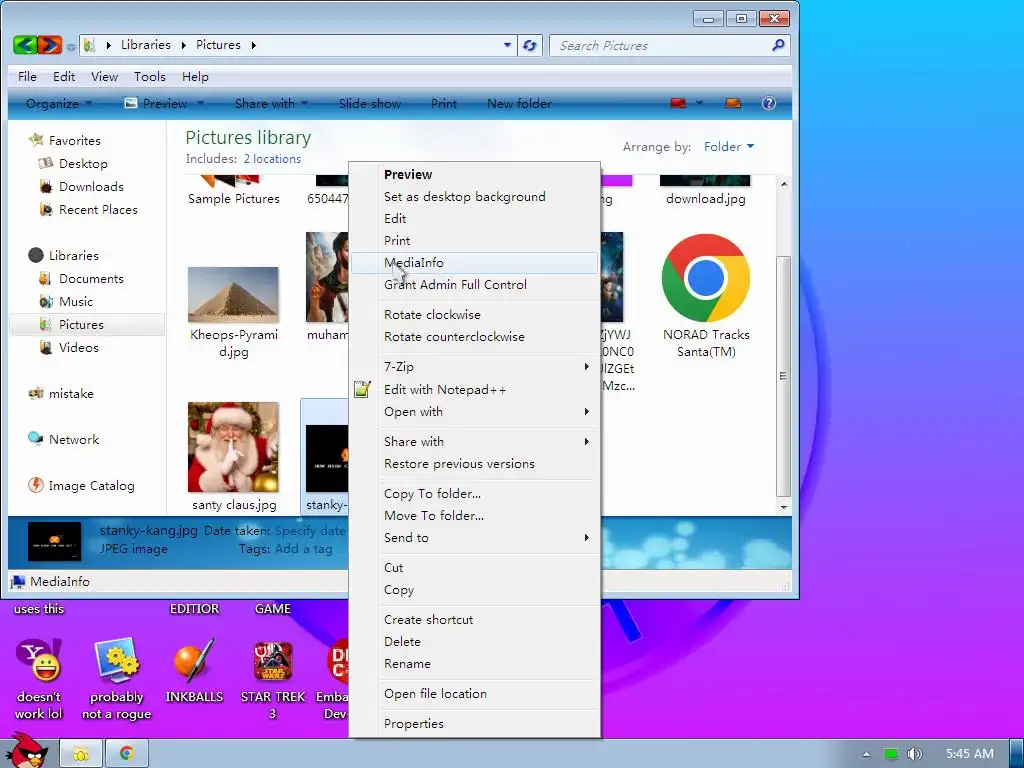The width and height of the screenshot is (1024, 768).
Task: Select Delete from context menu
Action: click(475, 641)
